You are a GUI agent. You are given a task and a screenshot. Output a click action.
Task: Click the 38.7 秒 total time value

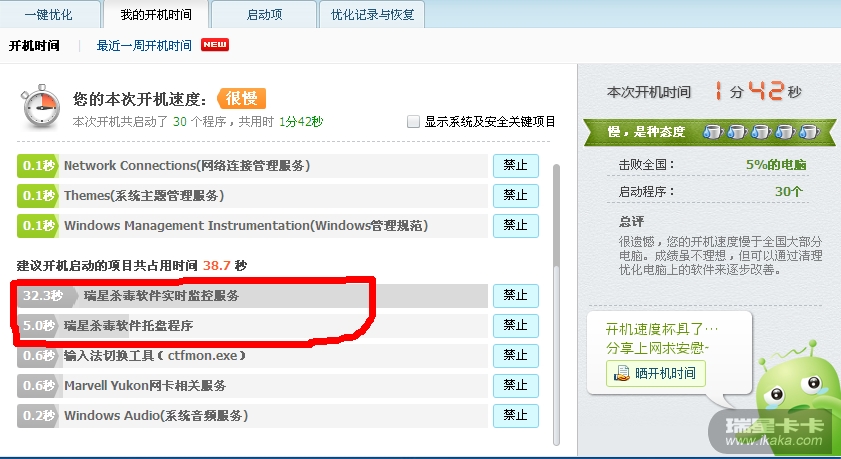[225, 265]
